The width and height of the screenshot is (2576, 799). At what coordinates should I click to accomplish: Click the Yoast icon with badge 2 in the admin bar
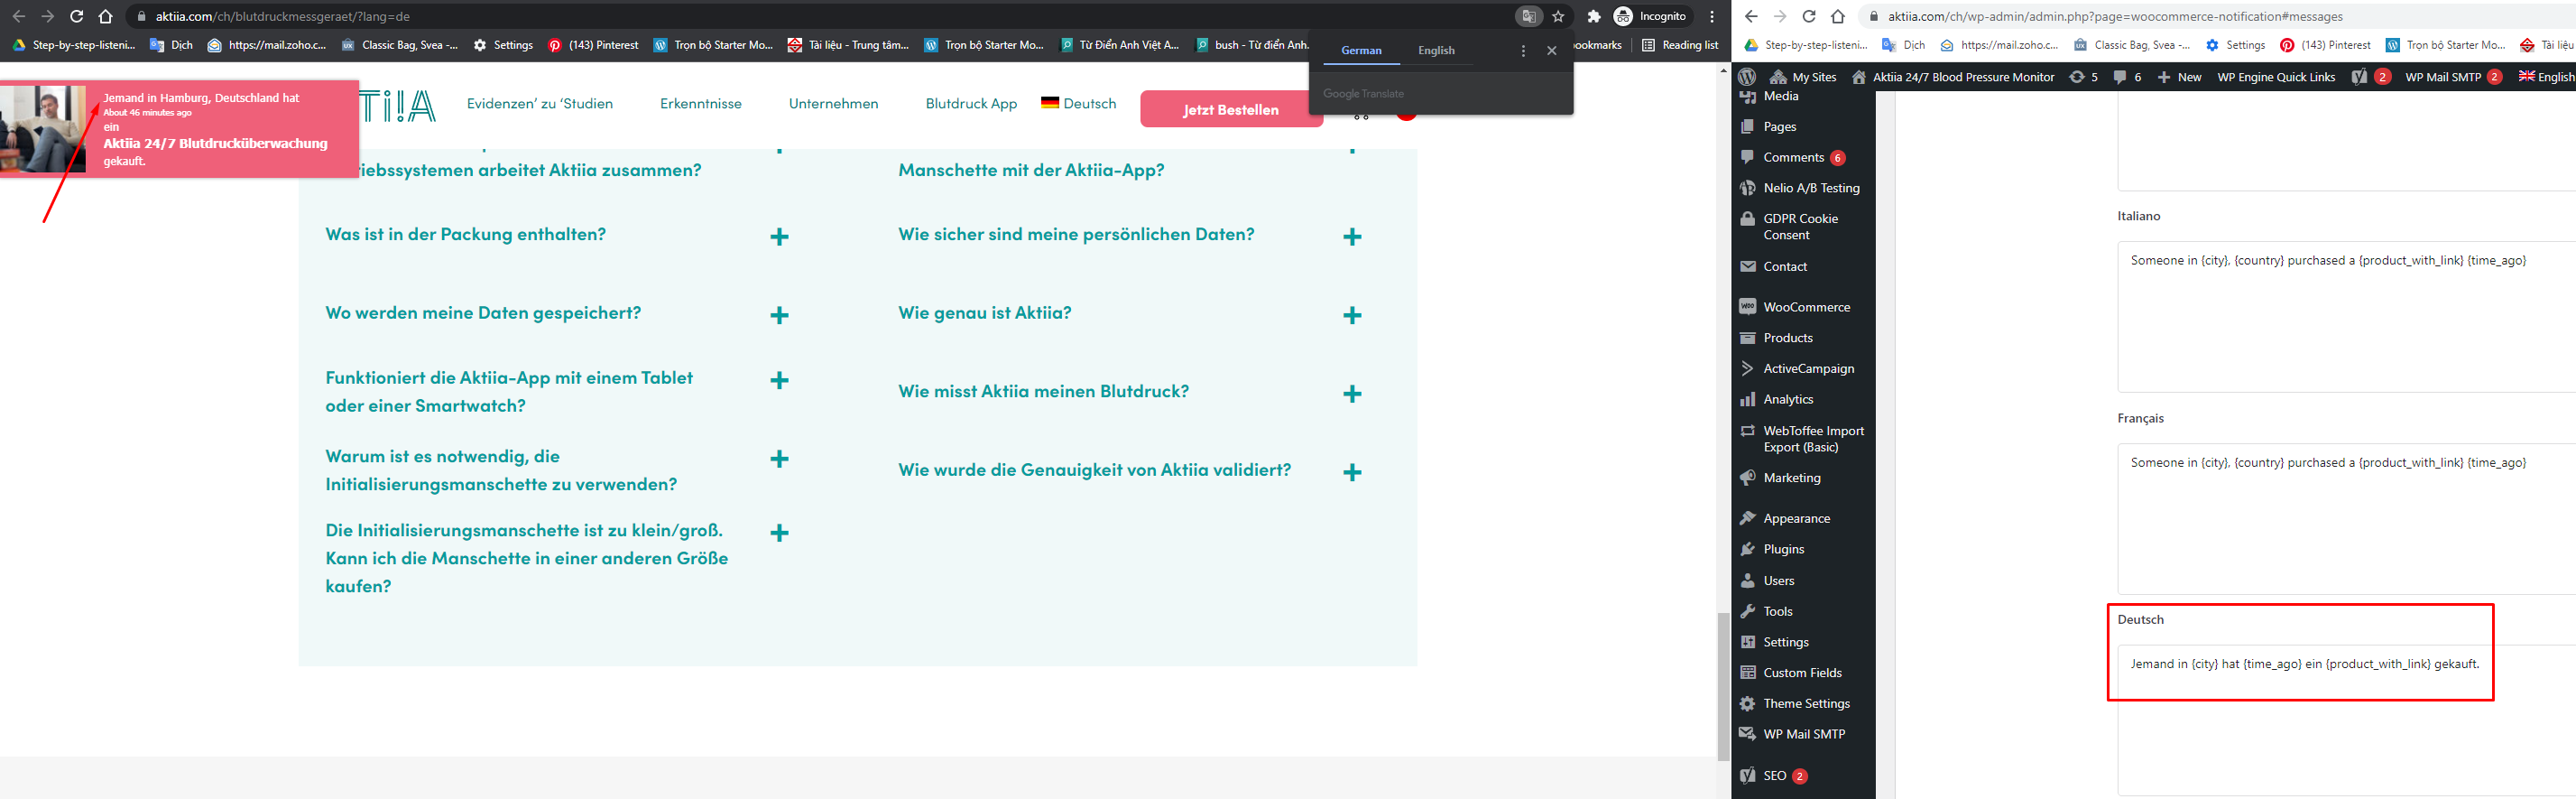click(2370, 77)
